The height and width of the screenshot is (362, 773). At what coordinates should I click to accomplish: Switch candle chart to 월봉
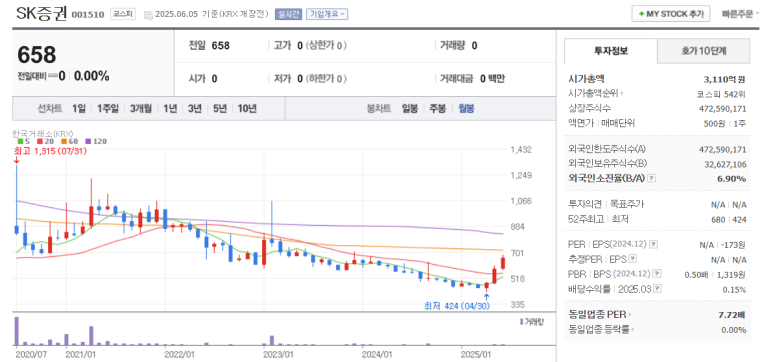pyautogui.click(x=466, y=109)
